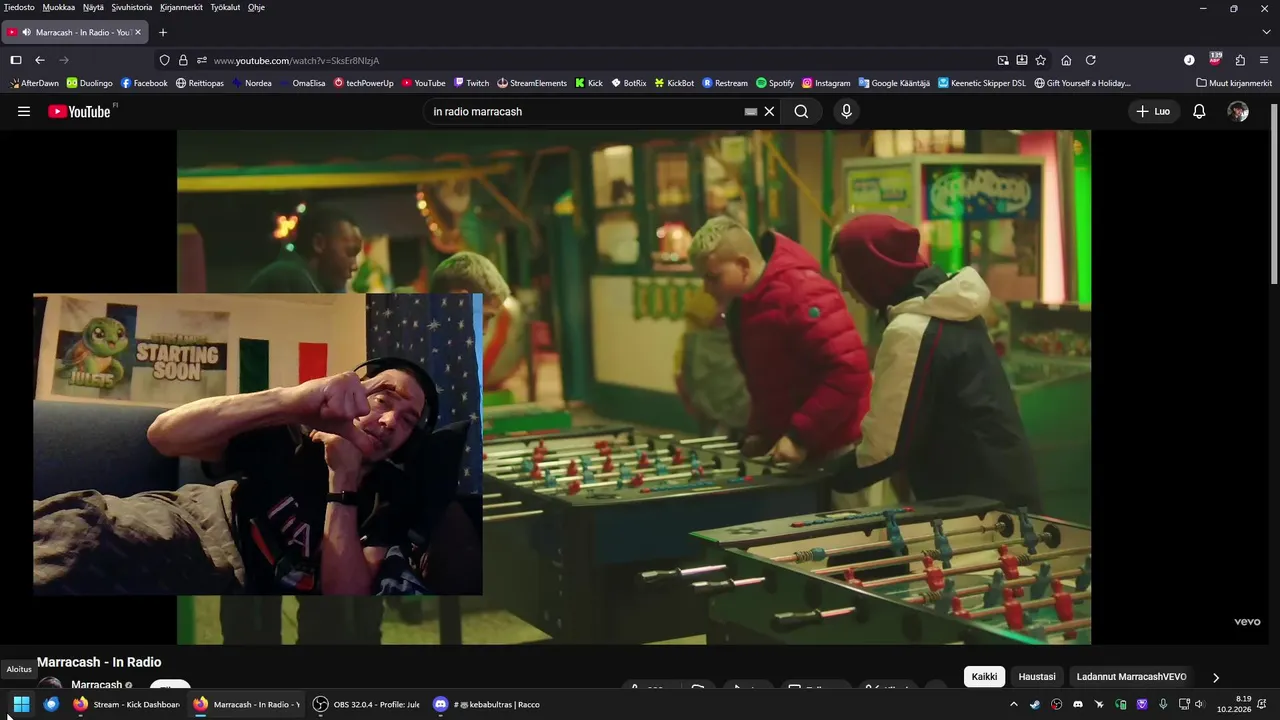Open Nordea bookmark
Image resolution: width=1280 pixels, height=720 pixels.
[252, 83]
